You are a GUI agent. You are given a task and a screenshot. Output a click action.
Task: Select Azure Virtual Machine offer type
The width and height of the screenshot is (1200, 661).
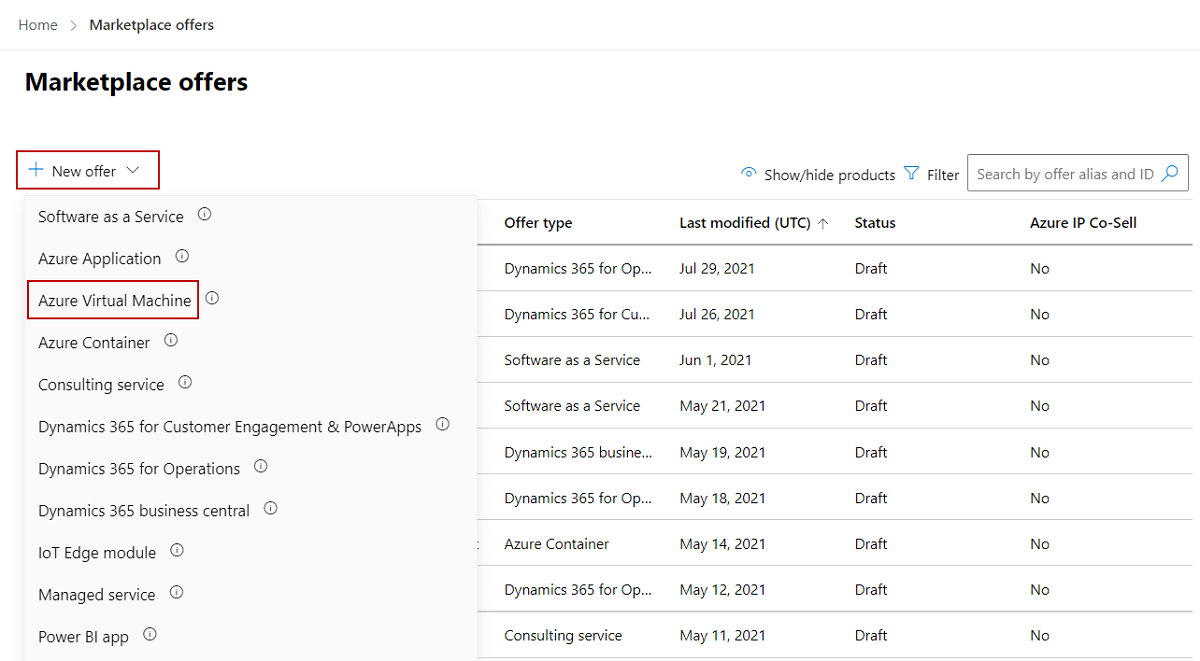coord(114,300)
